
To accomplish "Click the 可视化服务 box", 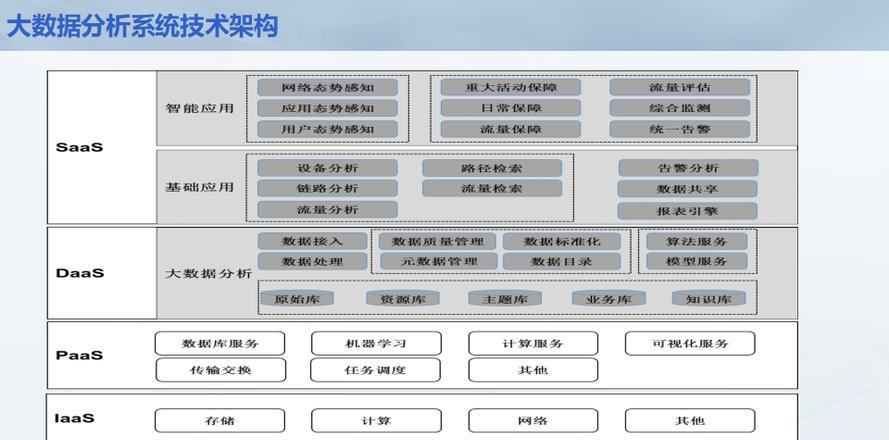I will pyautogui.click(x=690, y=344).
